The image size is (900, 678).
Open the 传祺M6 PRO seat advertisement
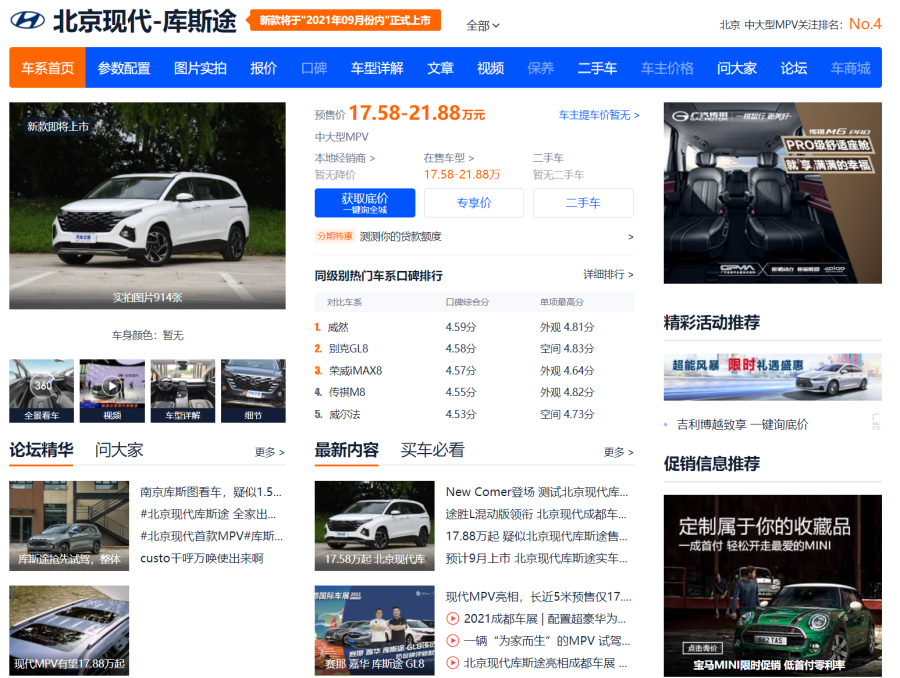(x=773, y=193)
